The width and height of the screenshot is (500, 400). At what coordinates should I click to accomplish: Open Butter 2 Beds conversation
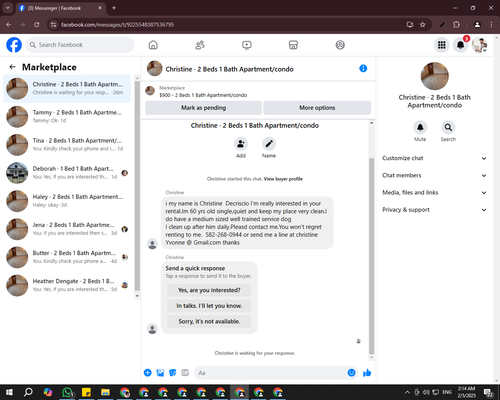click(x=67, y=257)
